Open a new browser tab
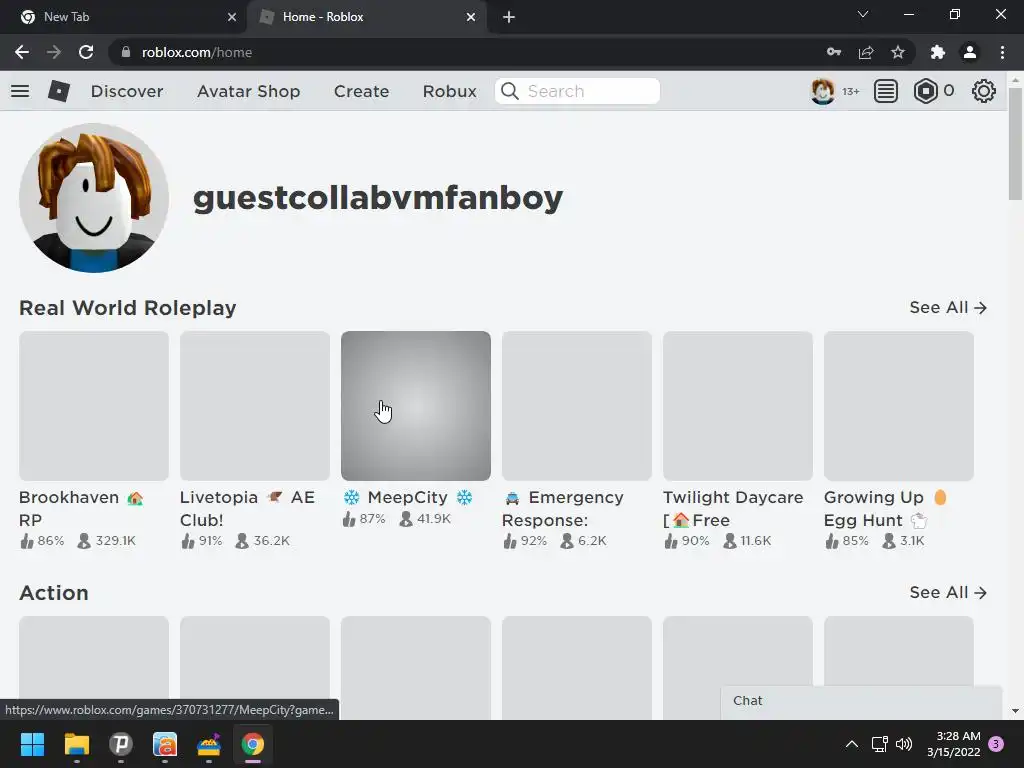Screen dimensions: 1024x768 tap(509, 17)
